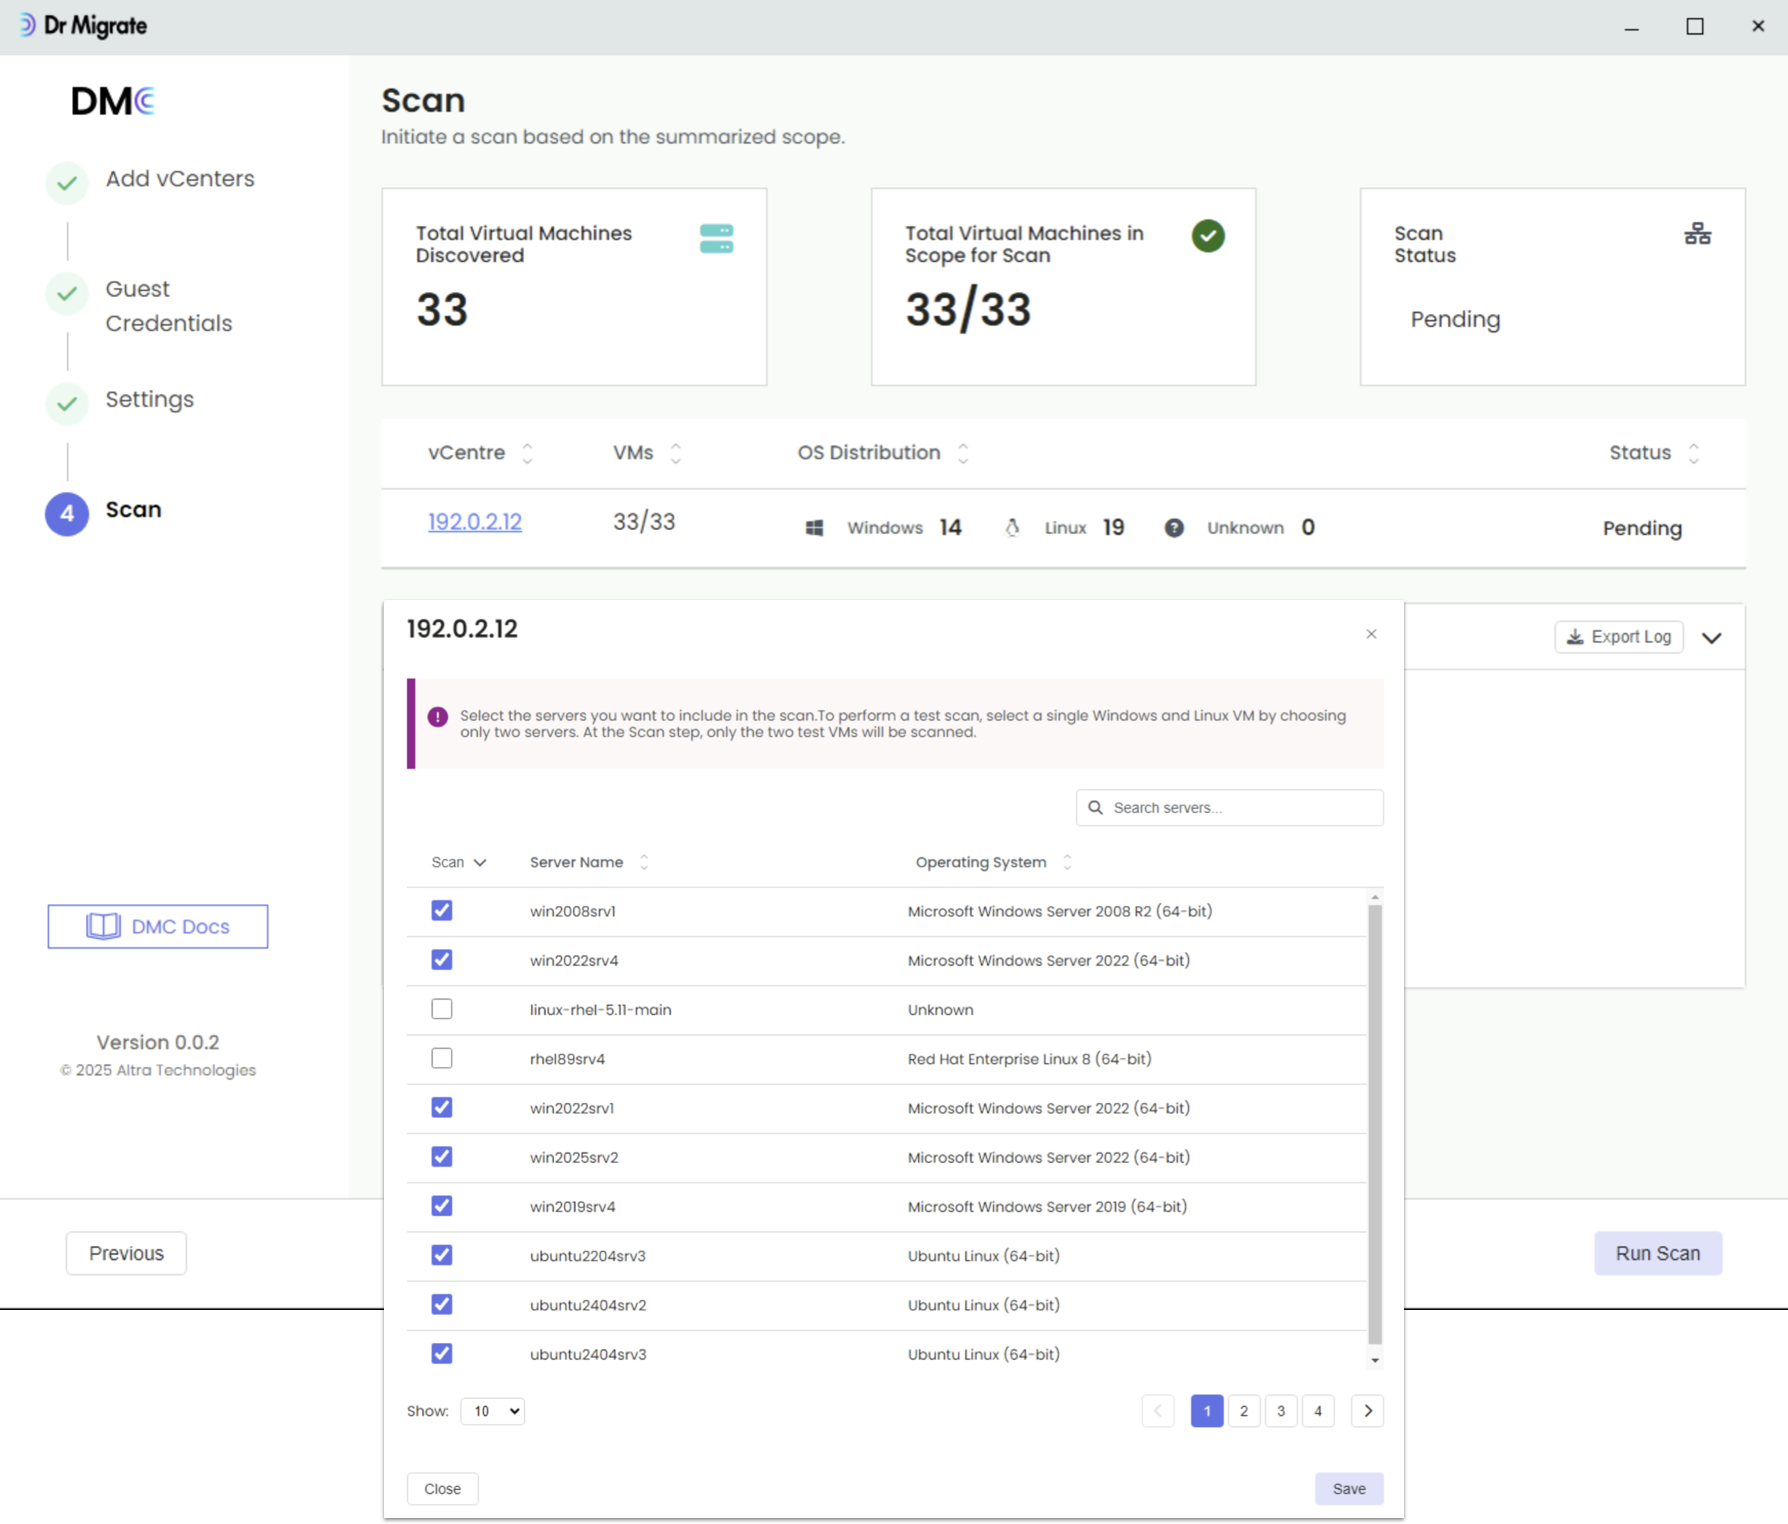Click the step 4 Scan circle icon
Viewport: 1788px width, 1524px height.
point(67,514)
